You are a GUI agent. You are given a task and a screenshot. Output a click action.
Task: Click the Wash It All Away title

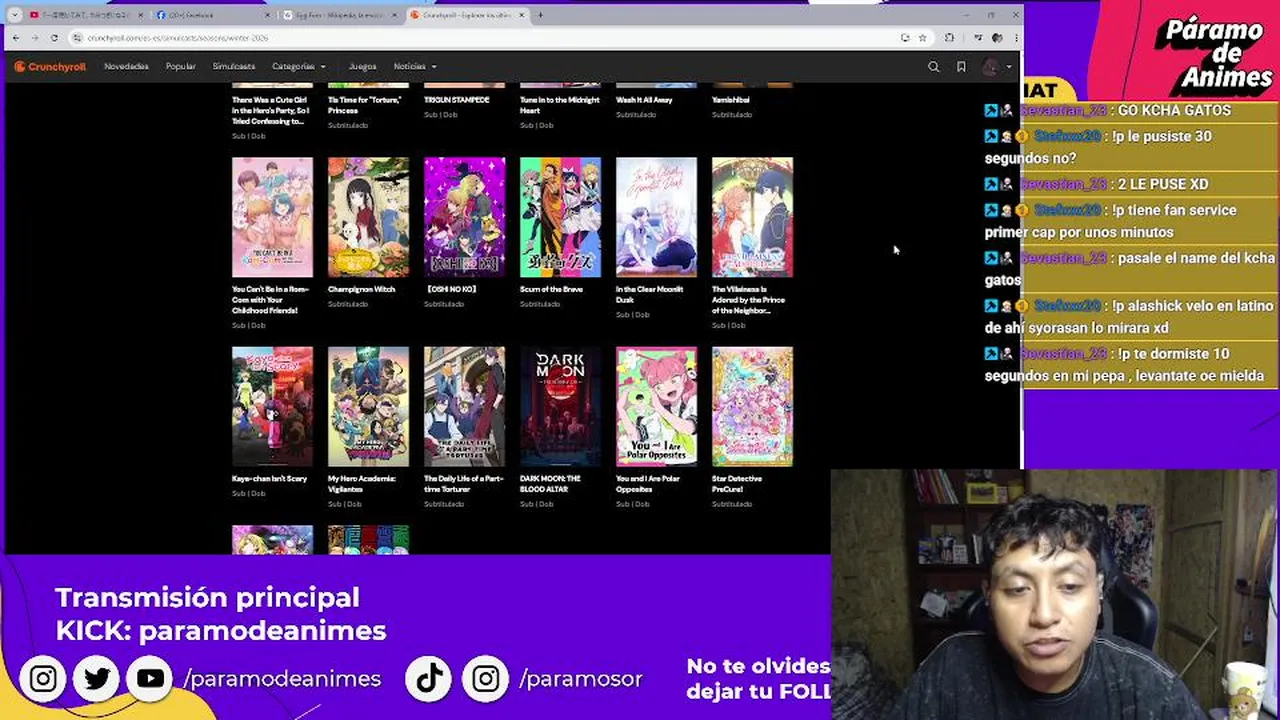coord(644,100)
